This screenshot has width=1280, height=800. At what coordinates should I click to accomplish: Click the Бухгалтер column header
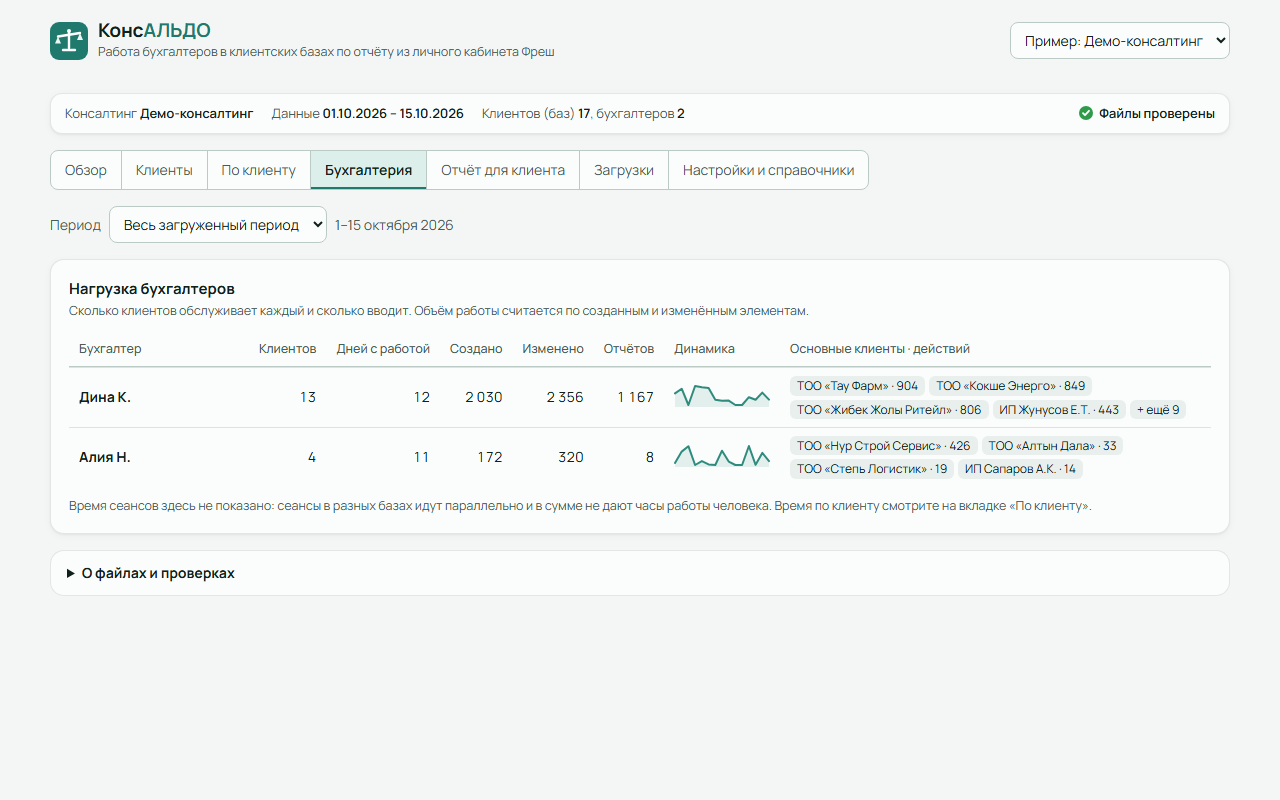pyautogui.click(x=110, y=349)
